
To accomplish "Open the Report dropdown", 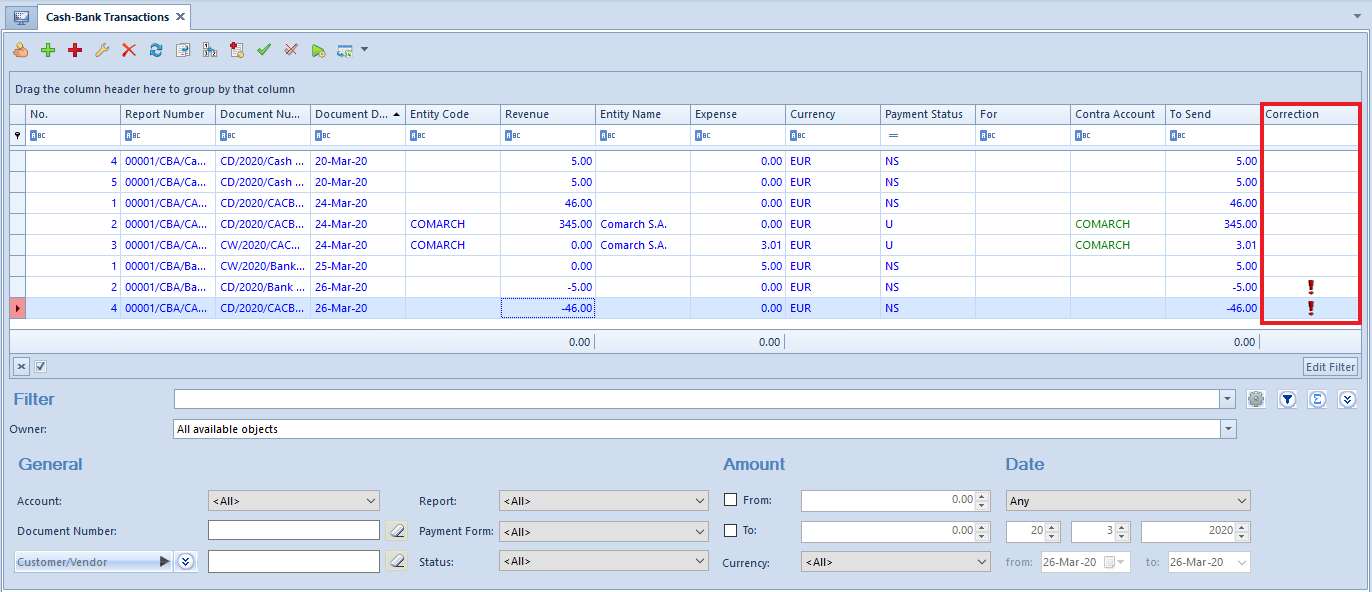I will [603, 501].
